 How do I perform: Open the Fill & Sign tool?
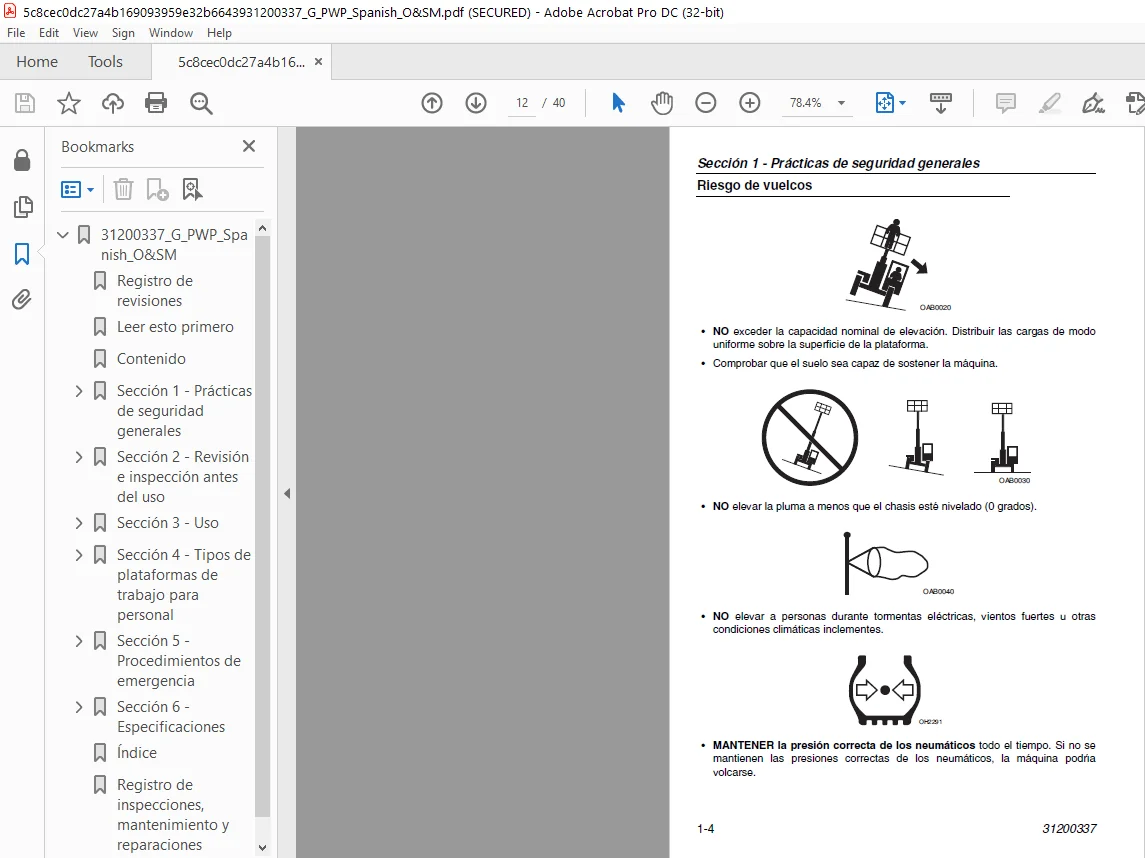tap(1093, 103)
